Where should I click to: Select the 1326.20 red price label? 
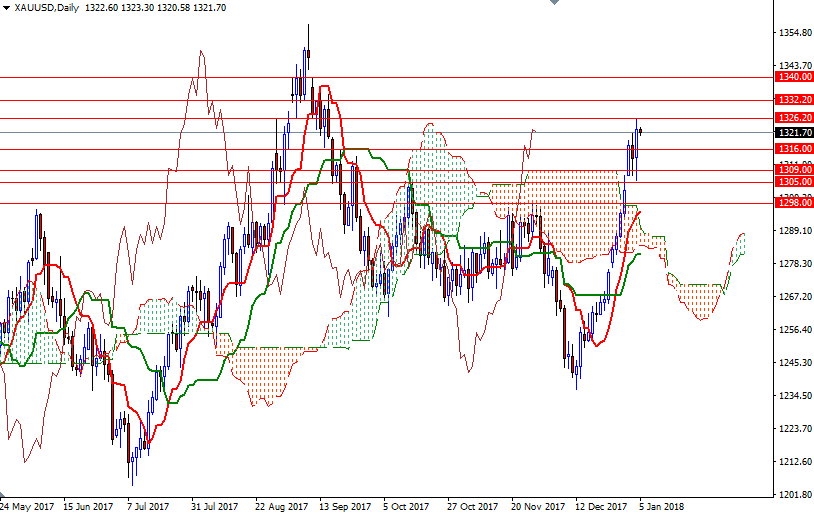794,118
